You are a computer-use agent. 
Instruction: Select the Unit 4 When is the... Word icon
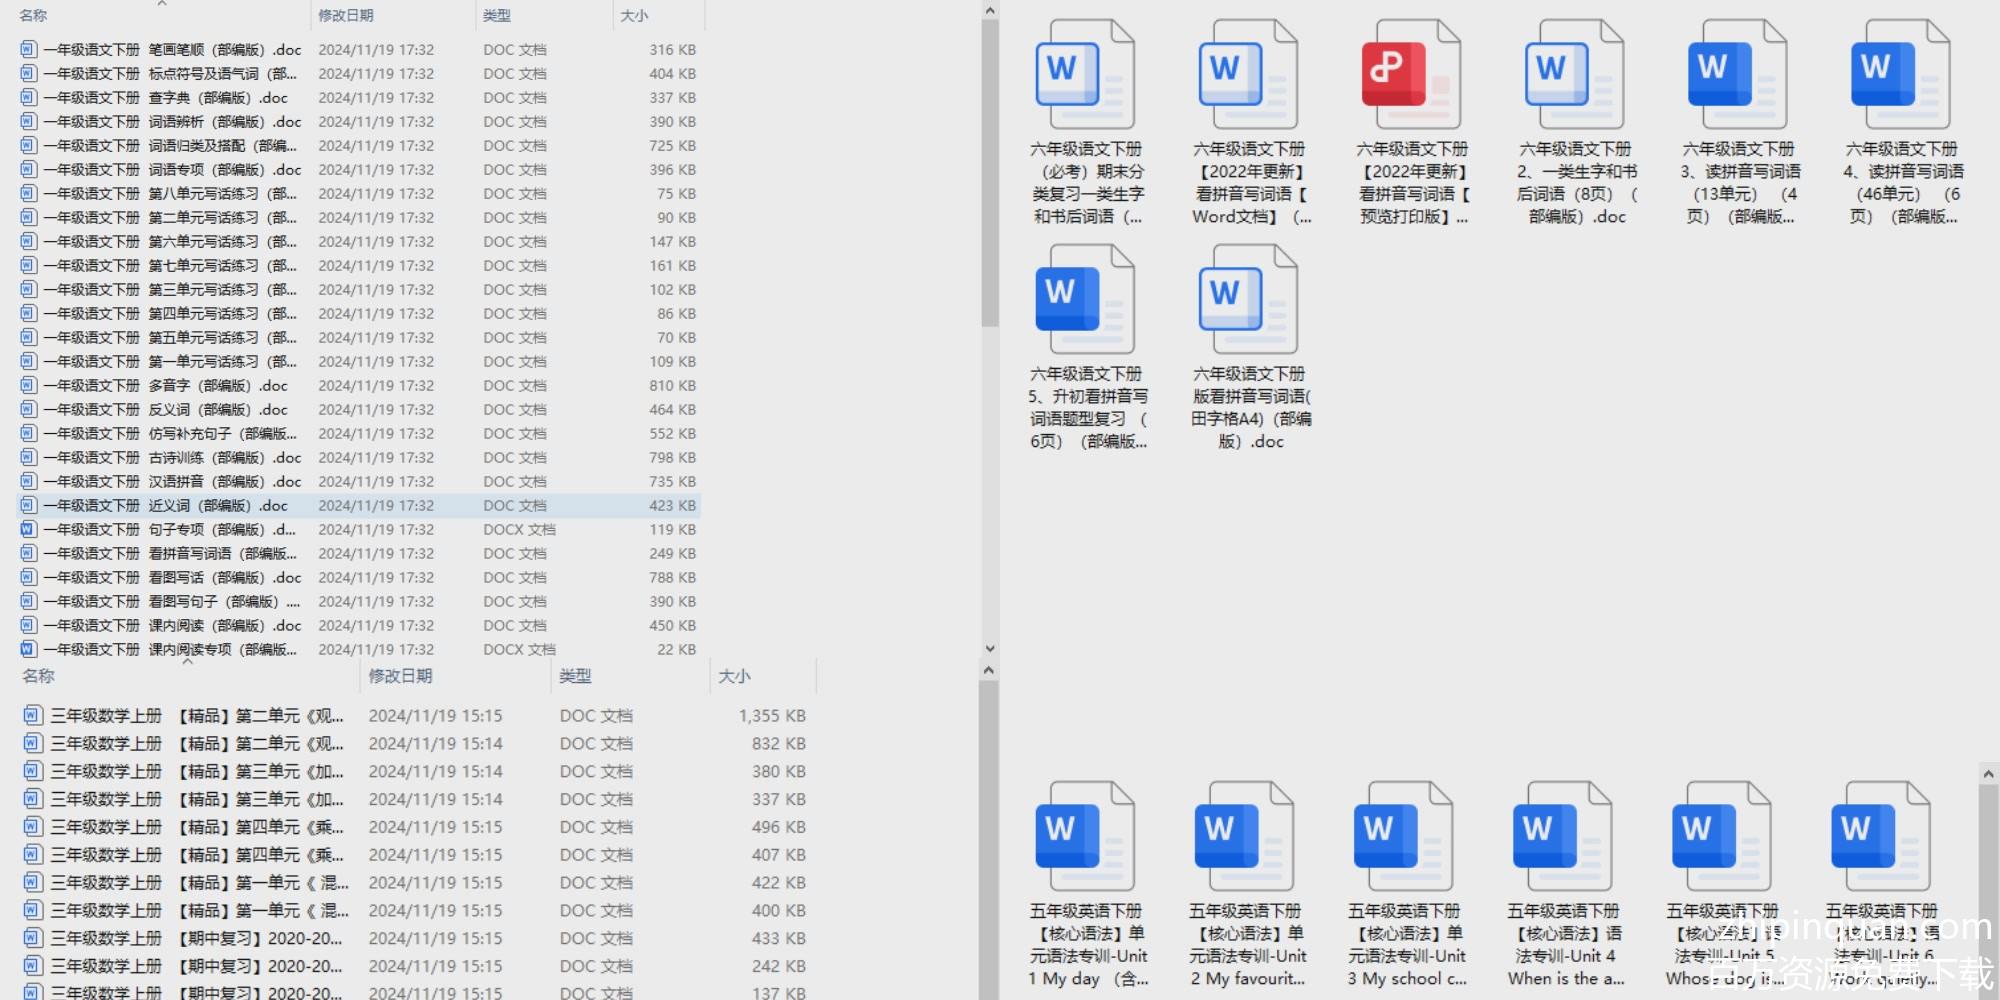[1562, 834]
